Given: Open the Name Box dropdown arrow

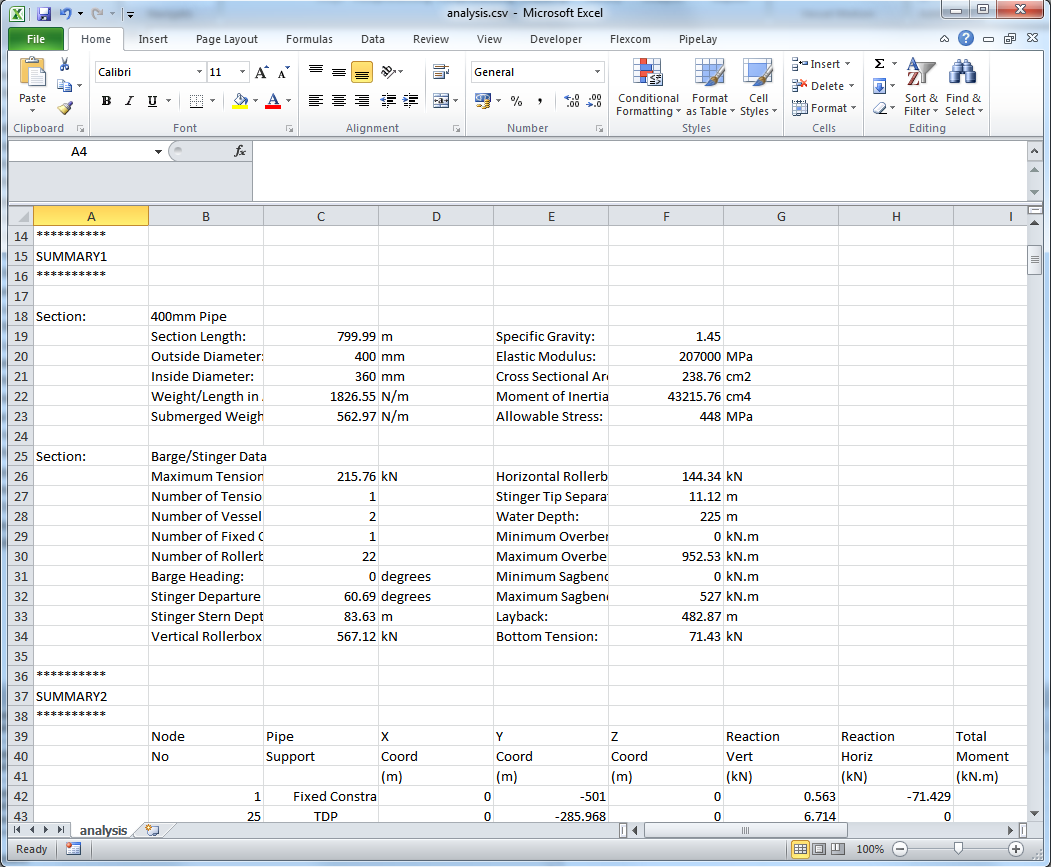Looking at the screenshot, I should [158, 152].
